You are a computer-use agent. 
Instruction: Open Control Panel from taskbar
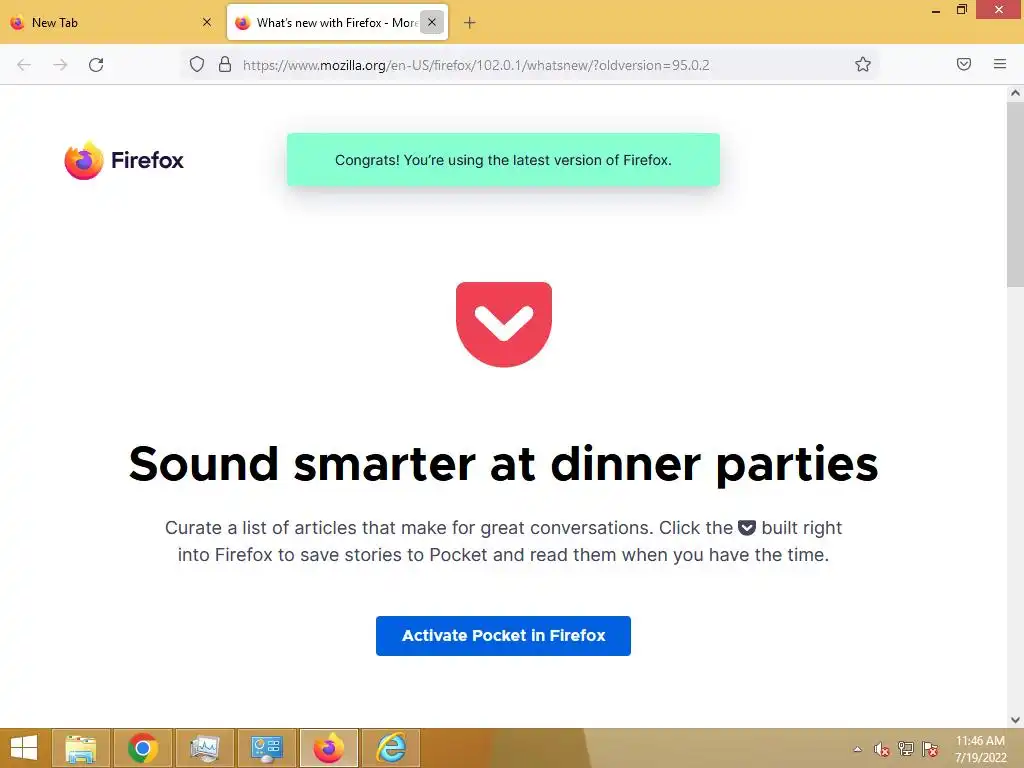267,748
